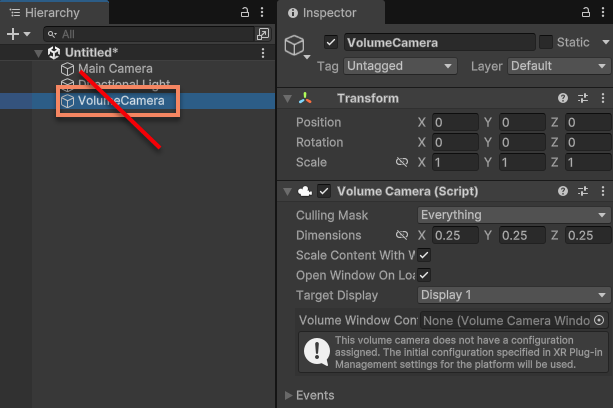Toggle the Scale constrained proportions link icon
Screen dimensions: 613x408
pyautogui.click(x=402, y=162)
